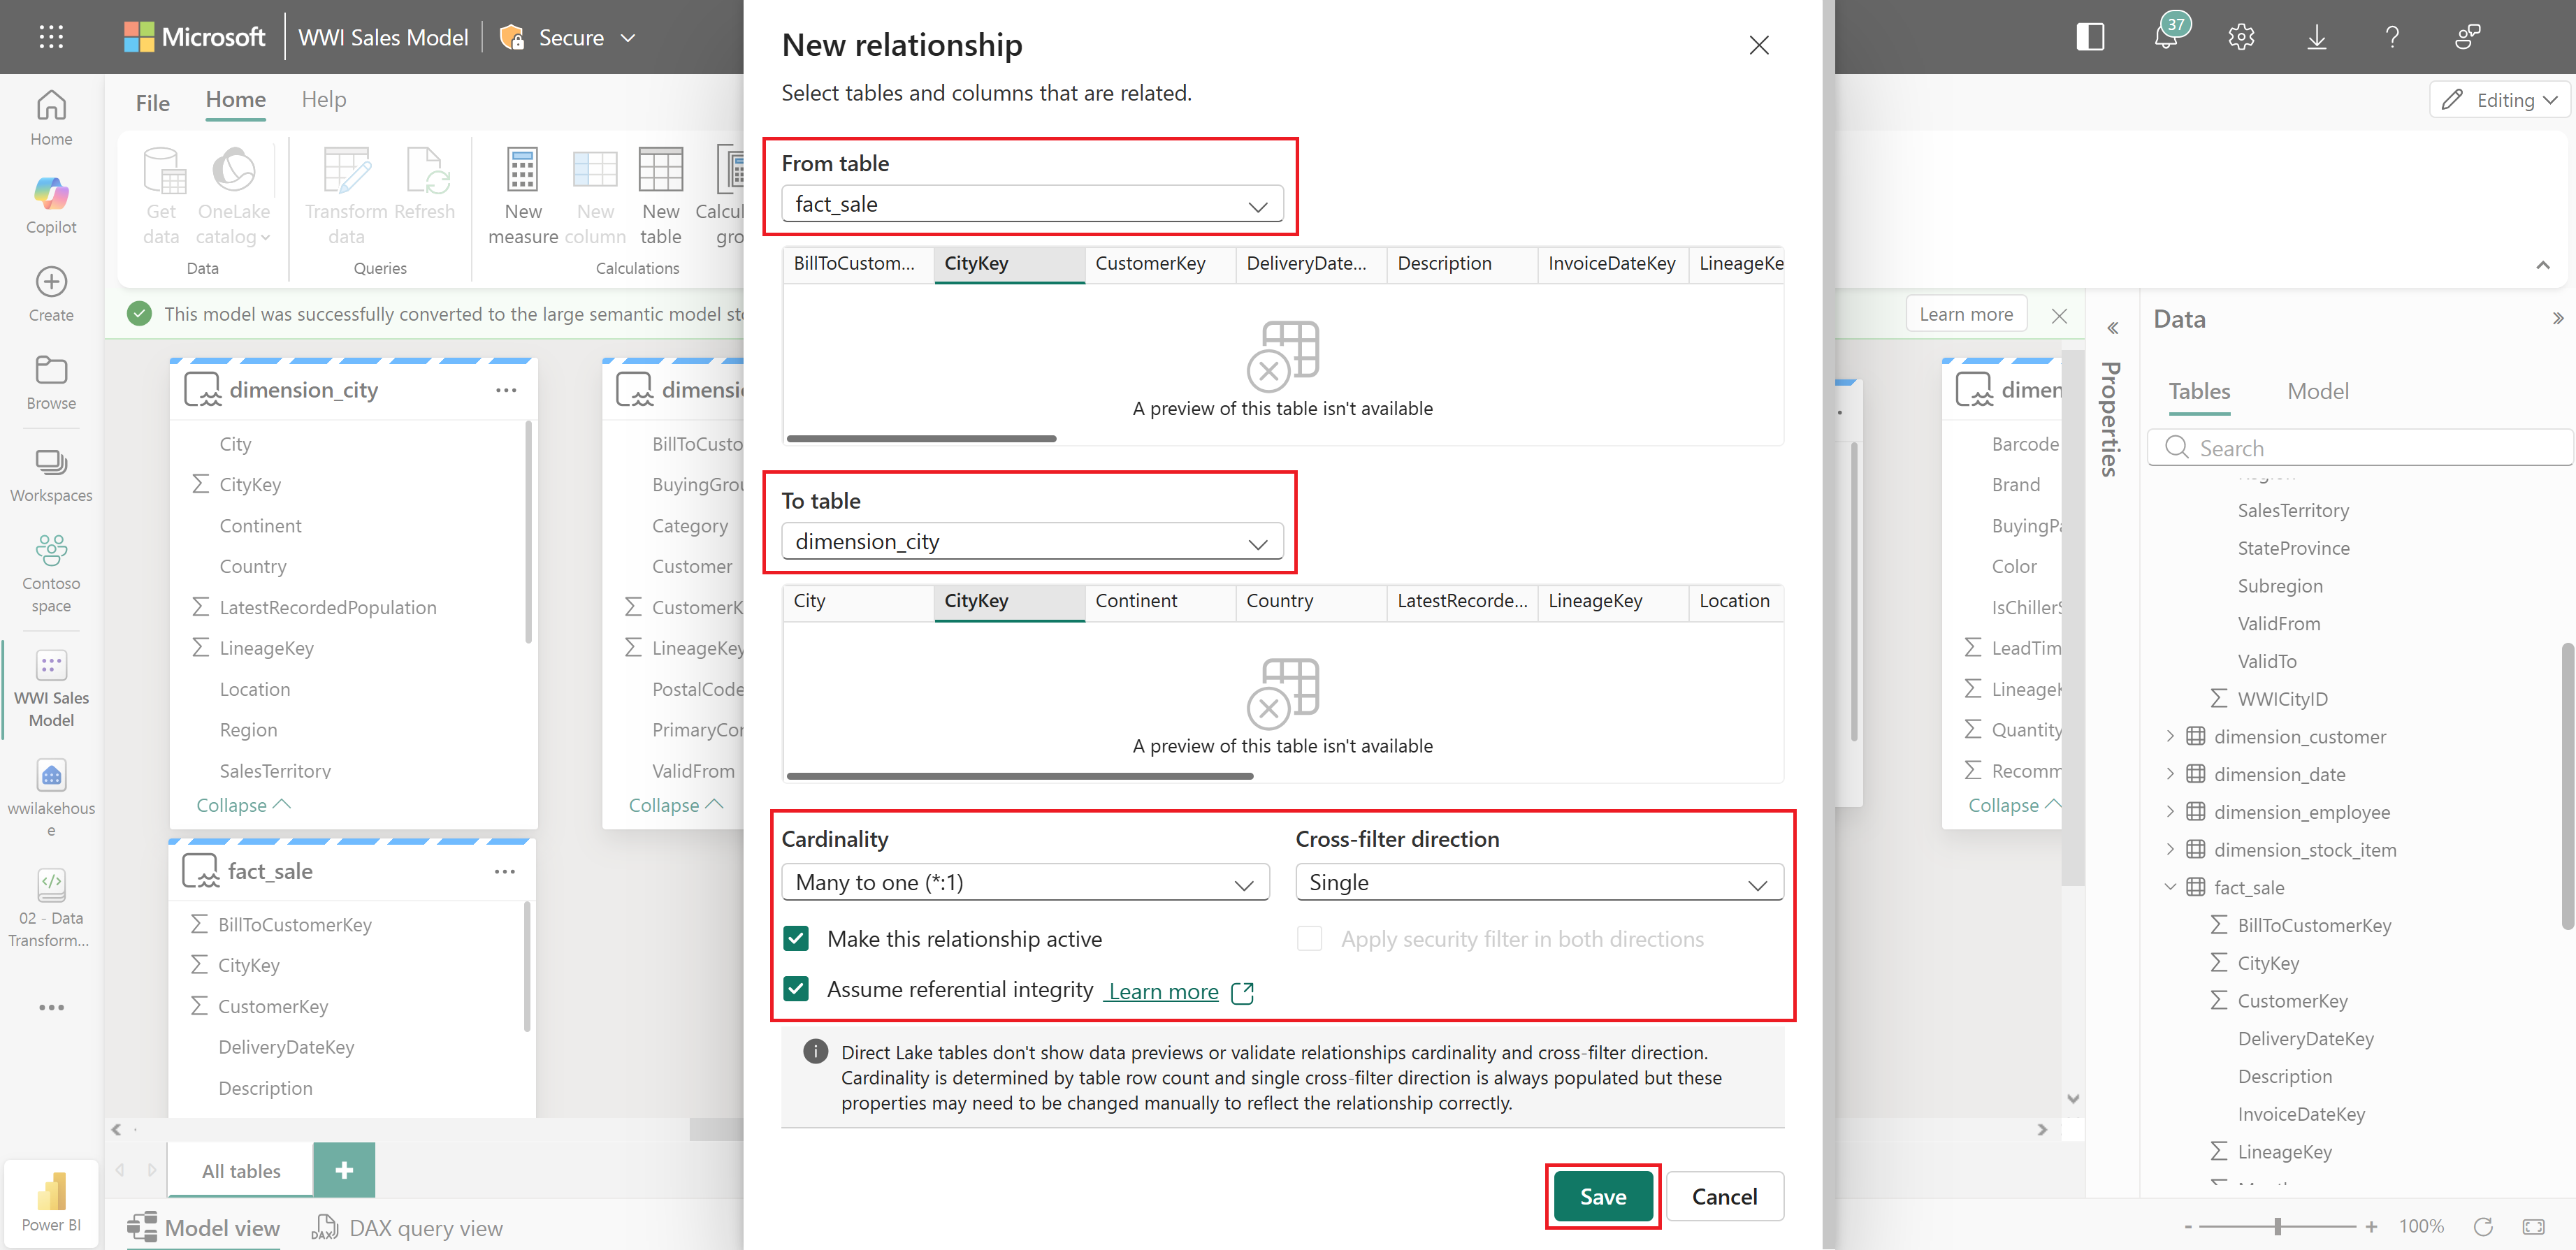Toggle Assume referential integrity checkbox

click(796, 989)
